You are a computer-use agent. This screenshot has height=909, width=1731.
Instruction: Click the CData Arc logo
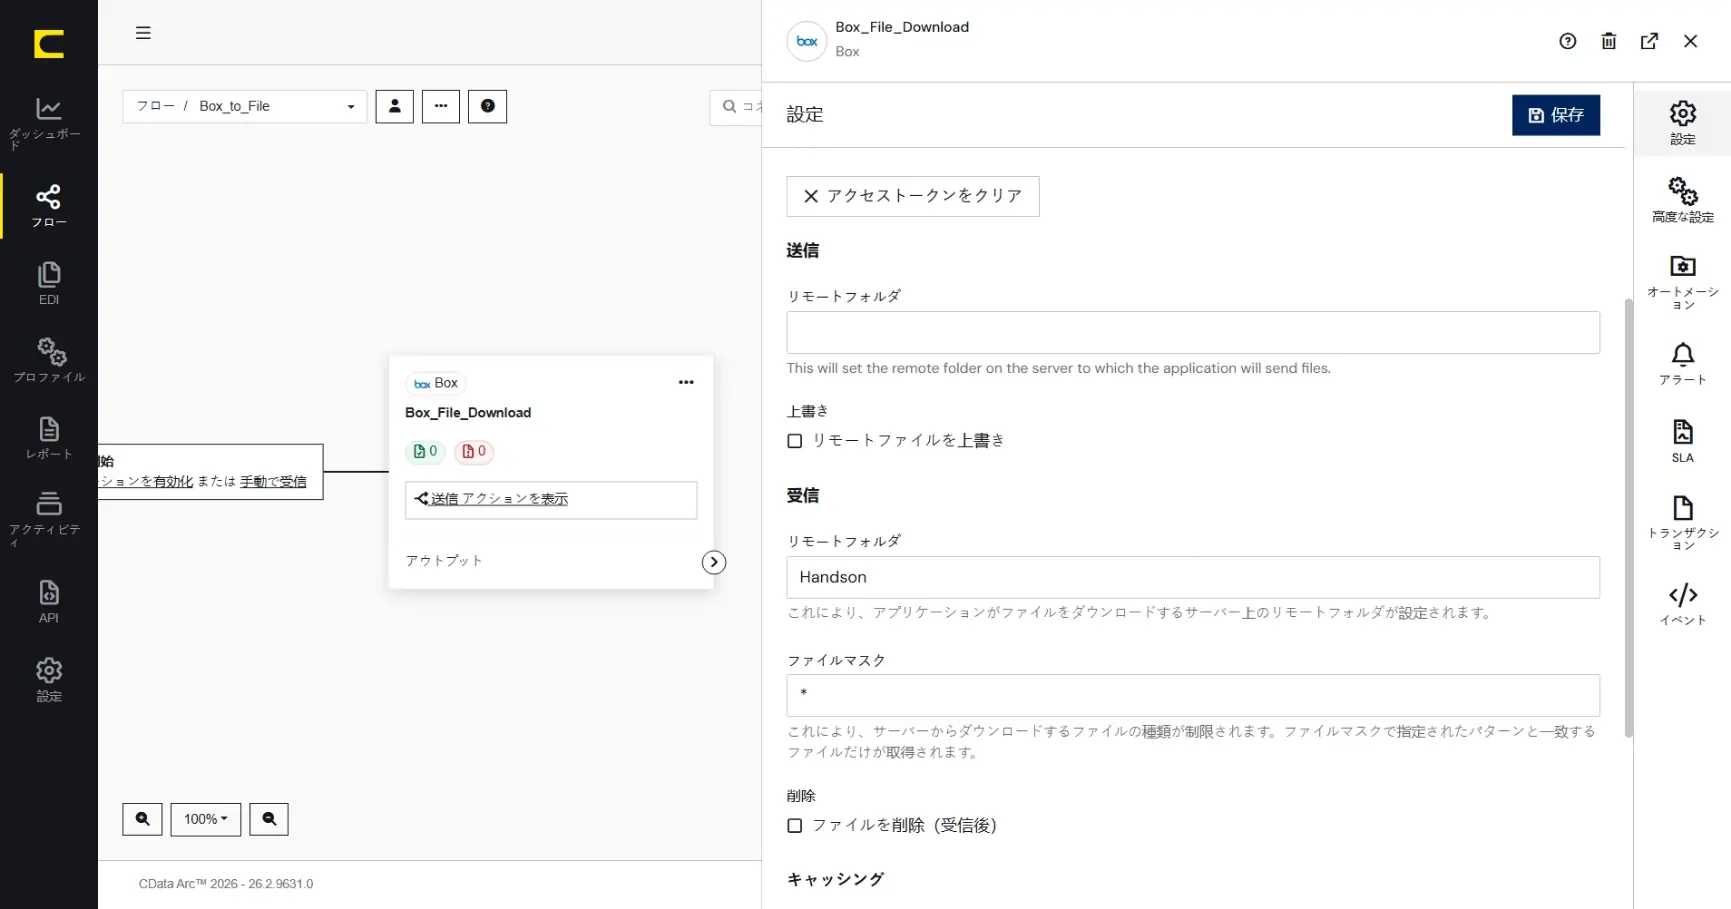48,44
